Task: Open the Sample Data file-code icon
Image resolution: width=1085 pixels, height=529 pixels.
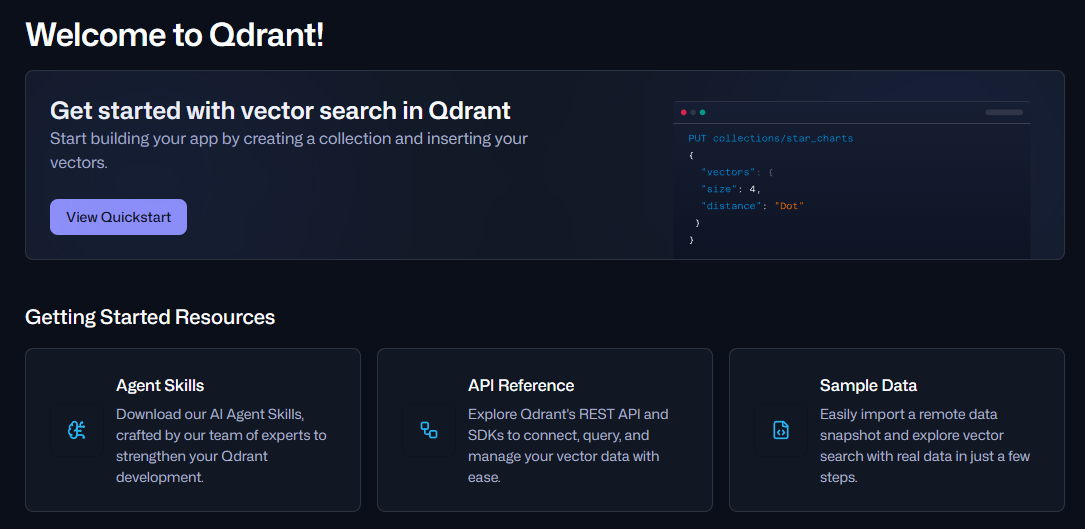Action: click(x=781, y=430)
